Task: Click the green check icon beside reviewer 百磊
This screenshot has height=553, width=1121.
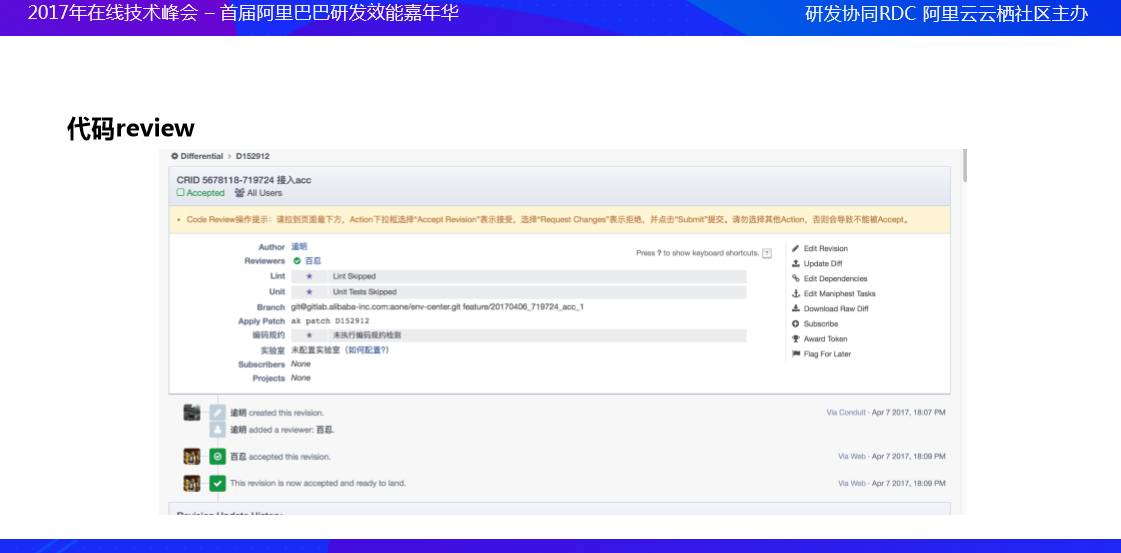Action: pos(297,261)
